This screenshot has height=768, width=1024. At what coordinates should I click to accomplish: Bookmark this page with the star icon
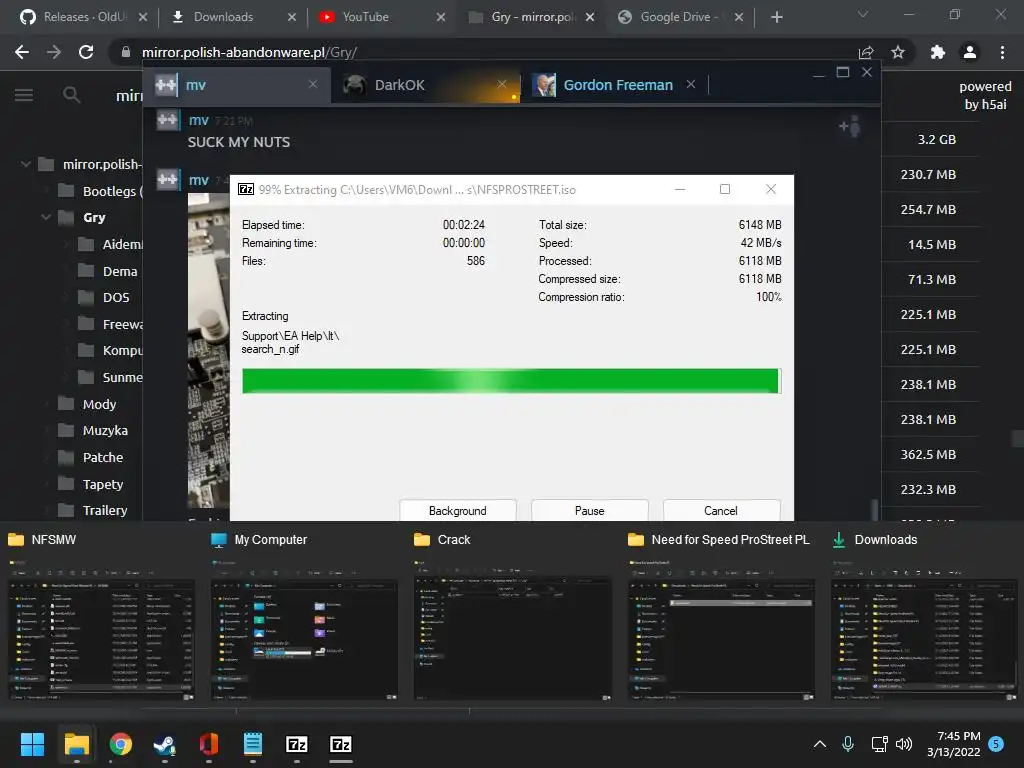(898, 52)
